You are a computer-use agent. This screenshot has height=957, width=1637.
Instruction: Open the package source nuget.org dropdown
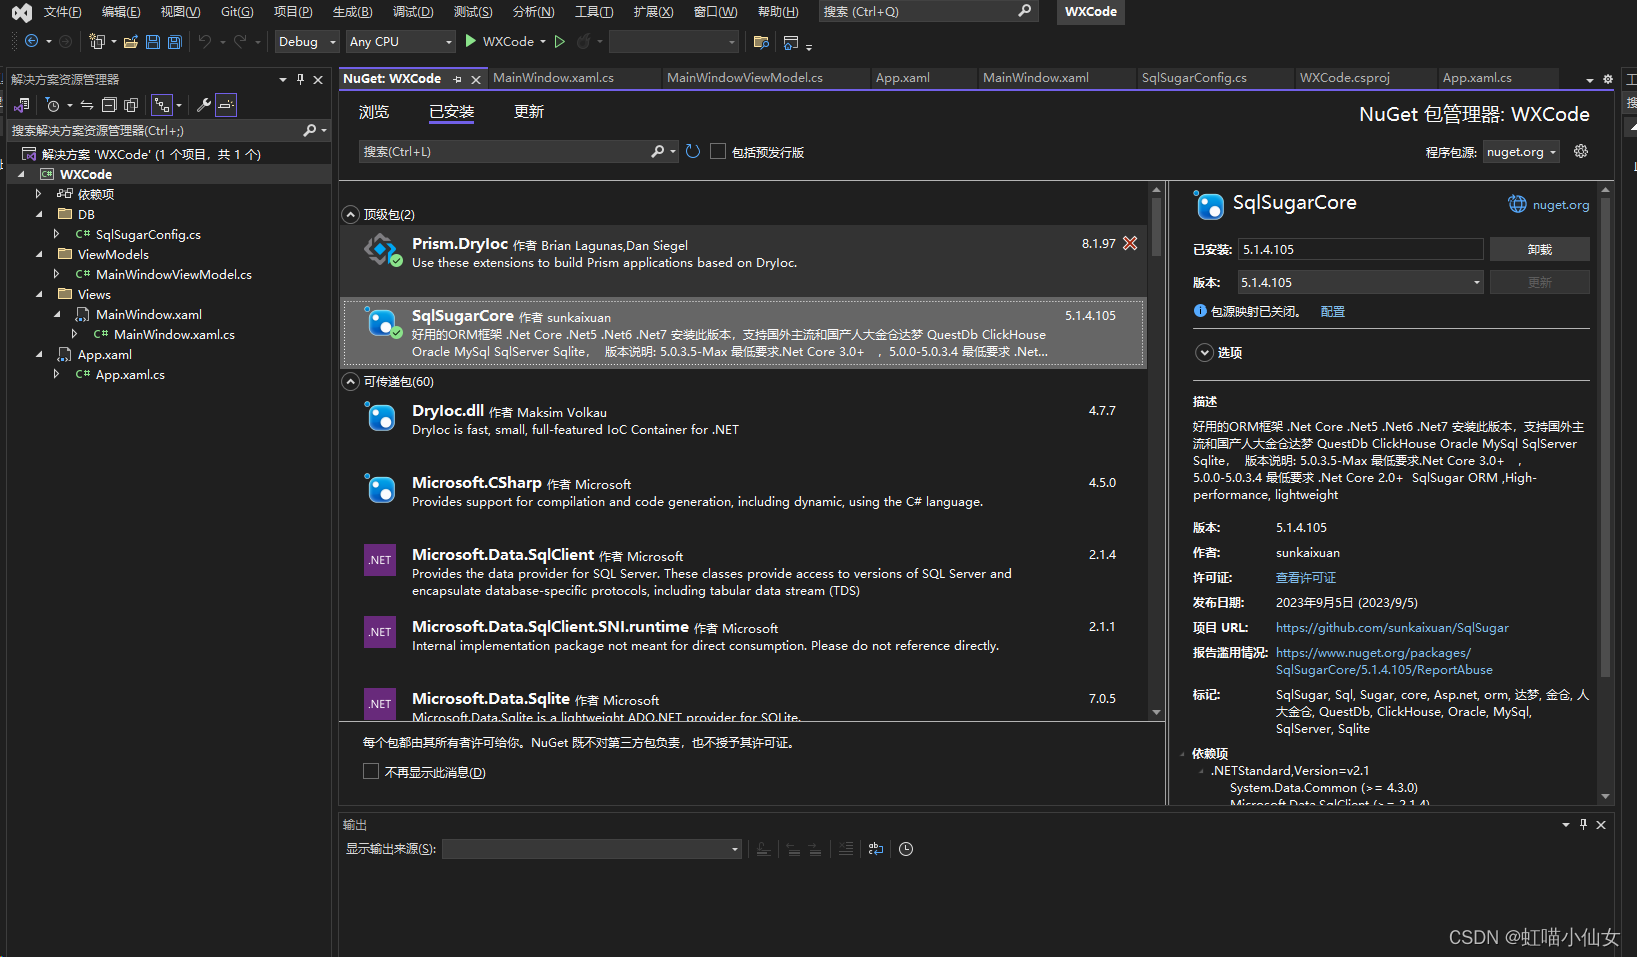[1521, 152]
